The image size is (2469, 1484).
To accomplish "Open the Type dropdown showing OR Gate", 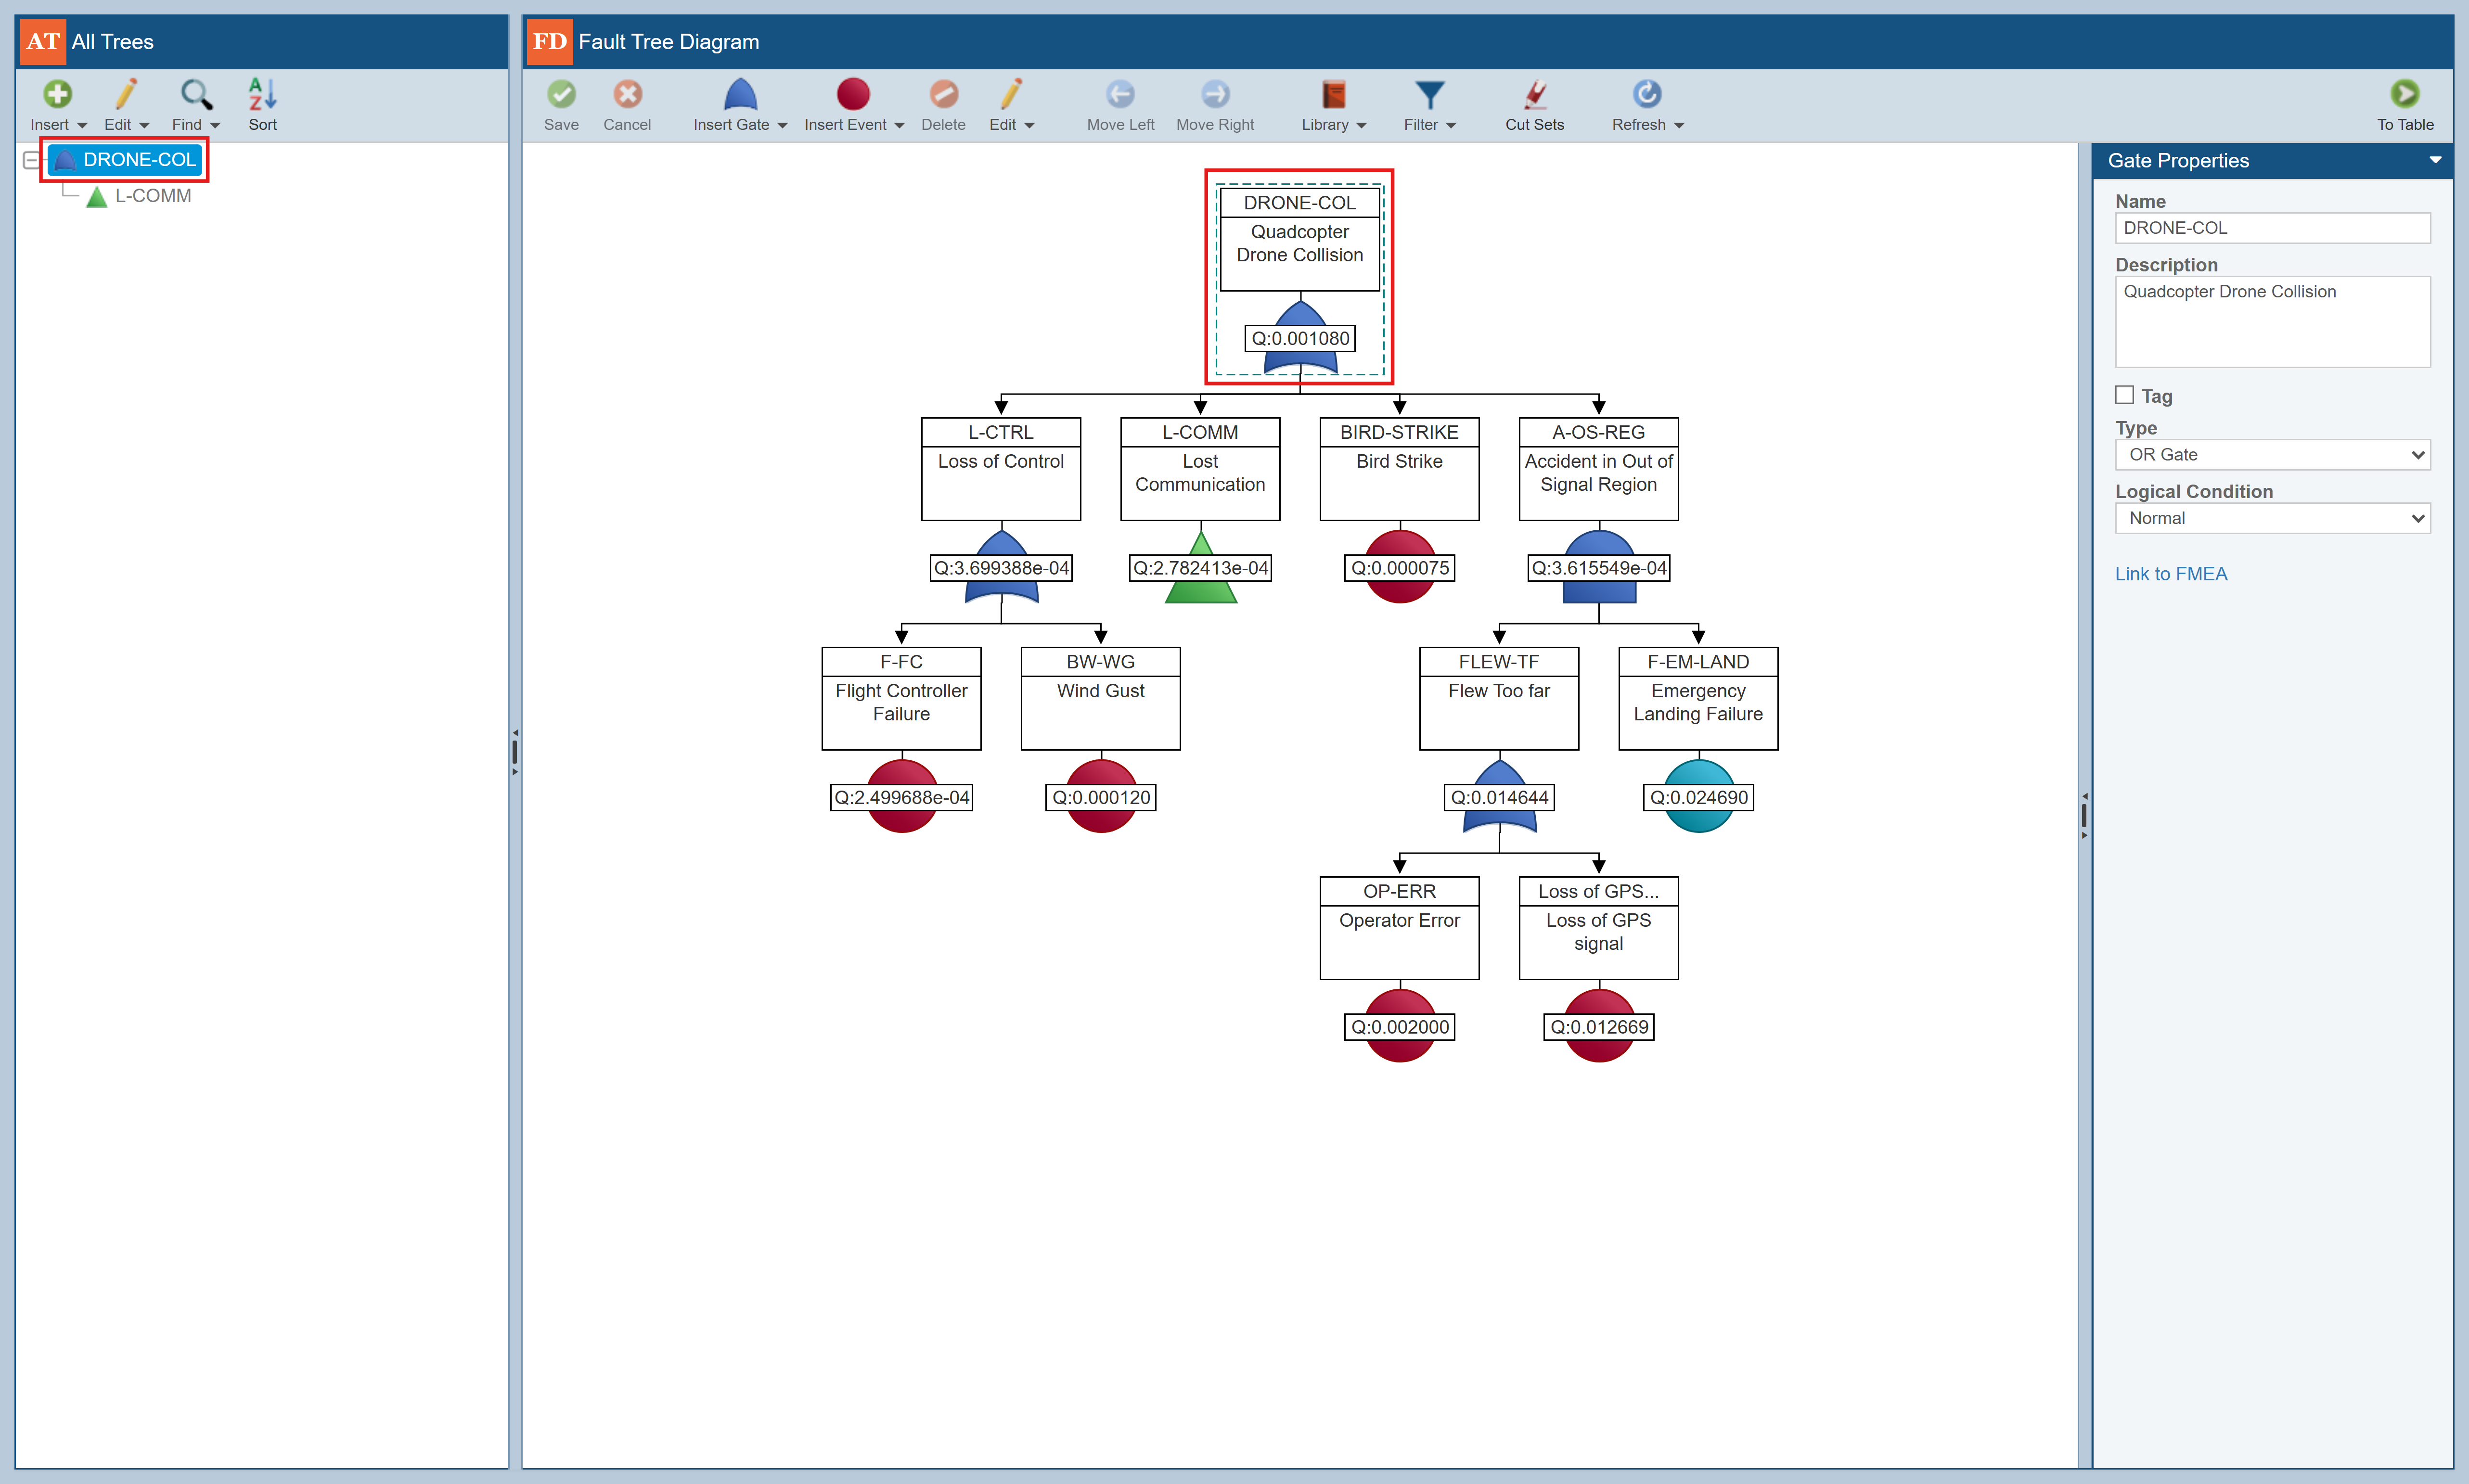I will pos(2271,455).
